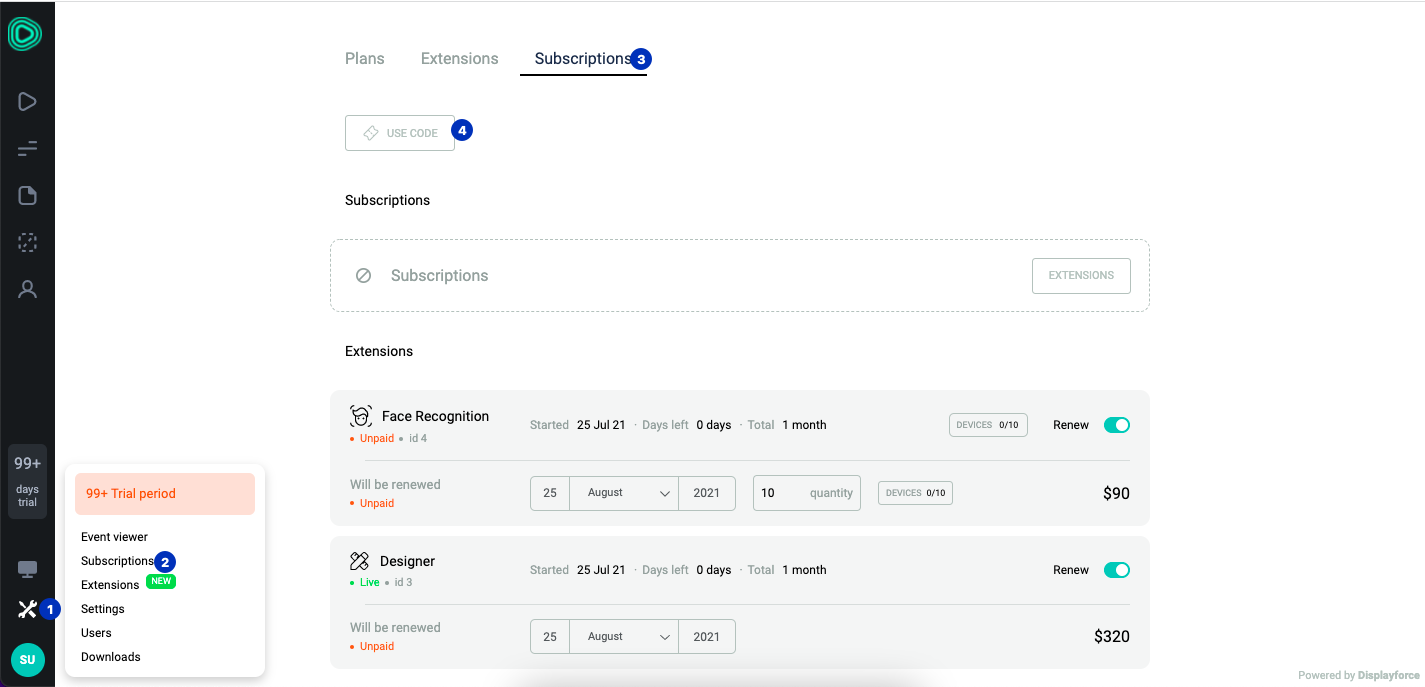Click year field 2021 for Face Recognition
Screen dimensions: 1425x687
pyautogui.click(x=707, y=493)
